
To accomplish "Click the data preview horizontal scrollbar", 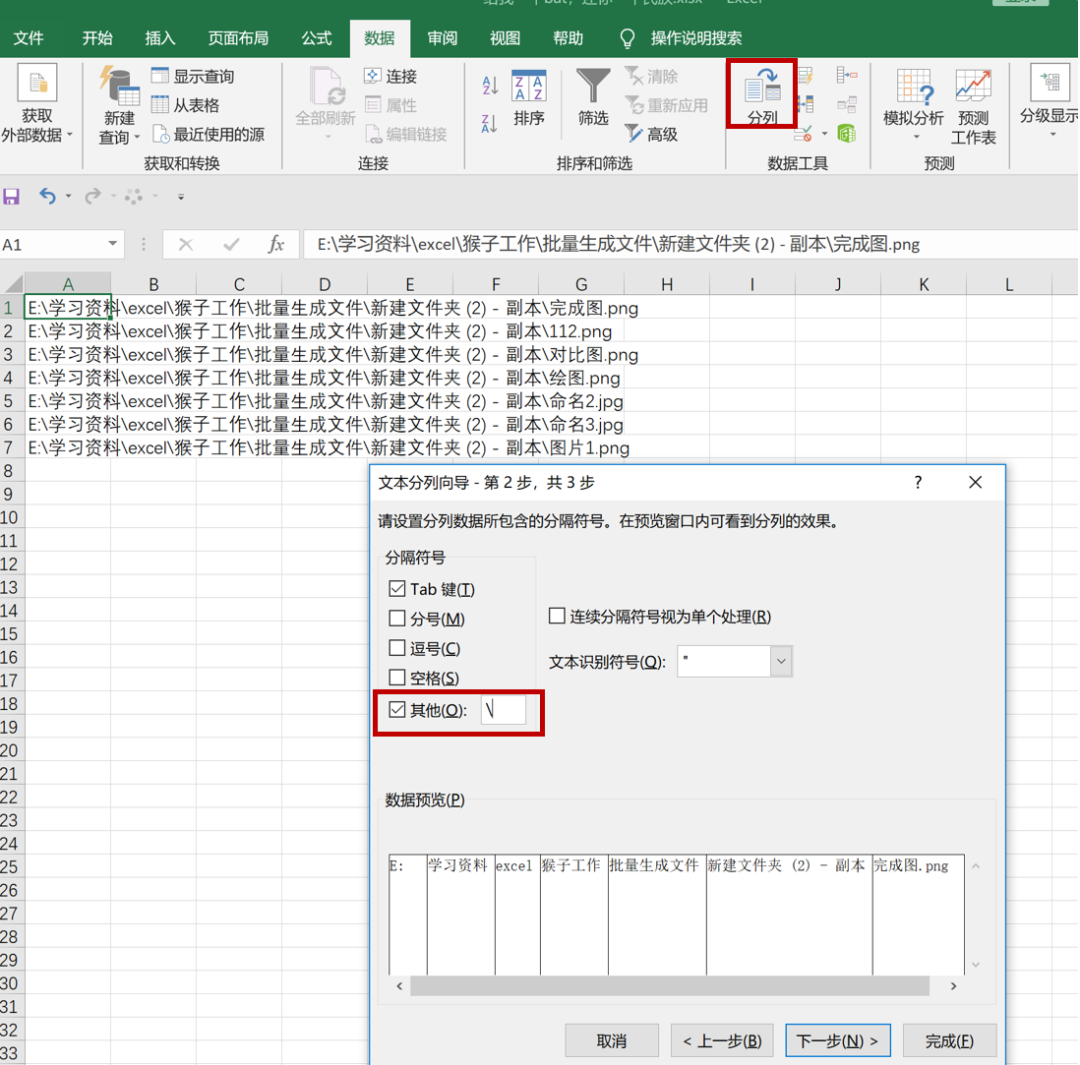I will tap(669, 986).
